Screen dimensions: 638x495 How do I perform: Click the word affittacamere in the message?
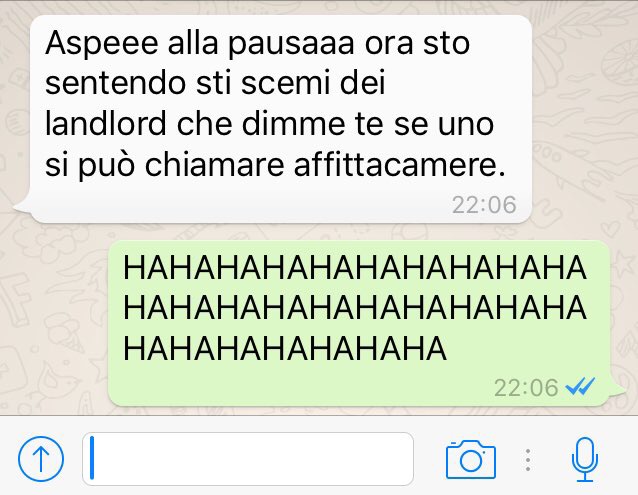coord(400,164)
